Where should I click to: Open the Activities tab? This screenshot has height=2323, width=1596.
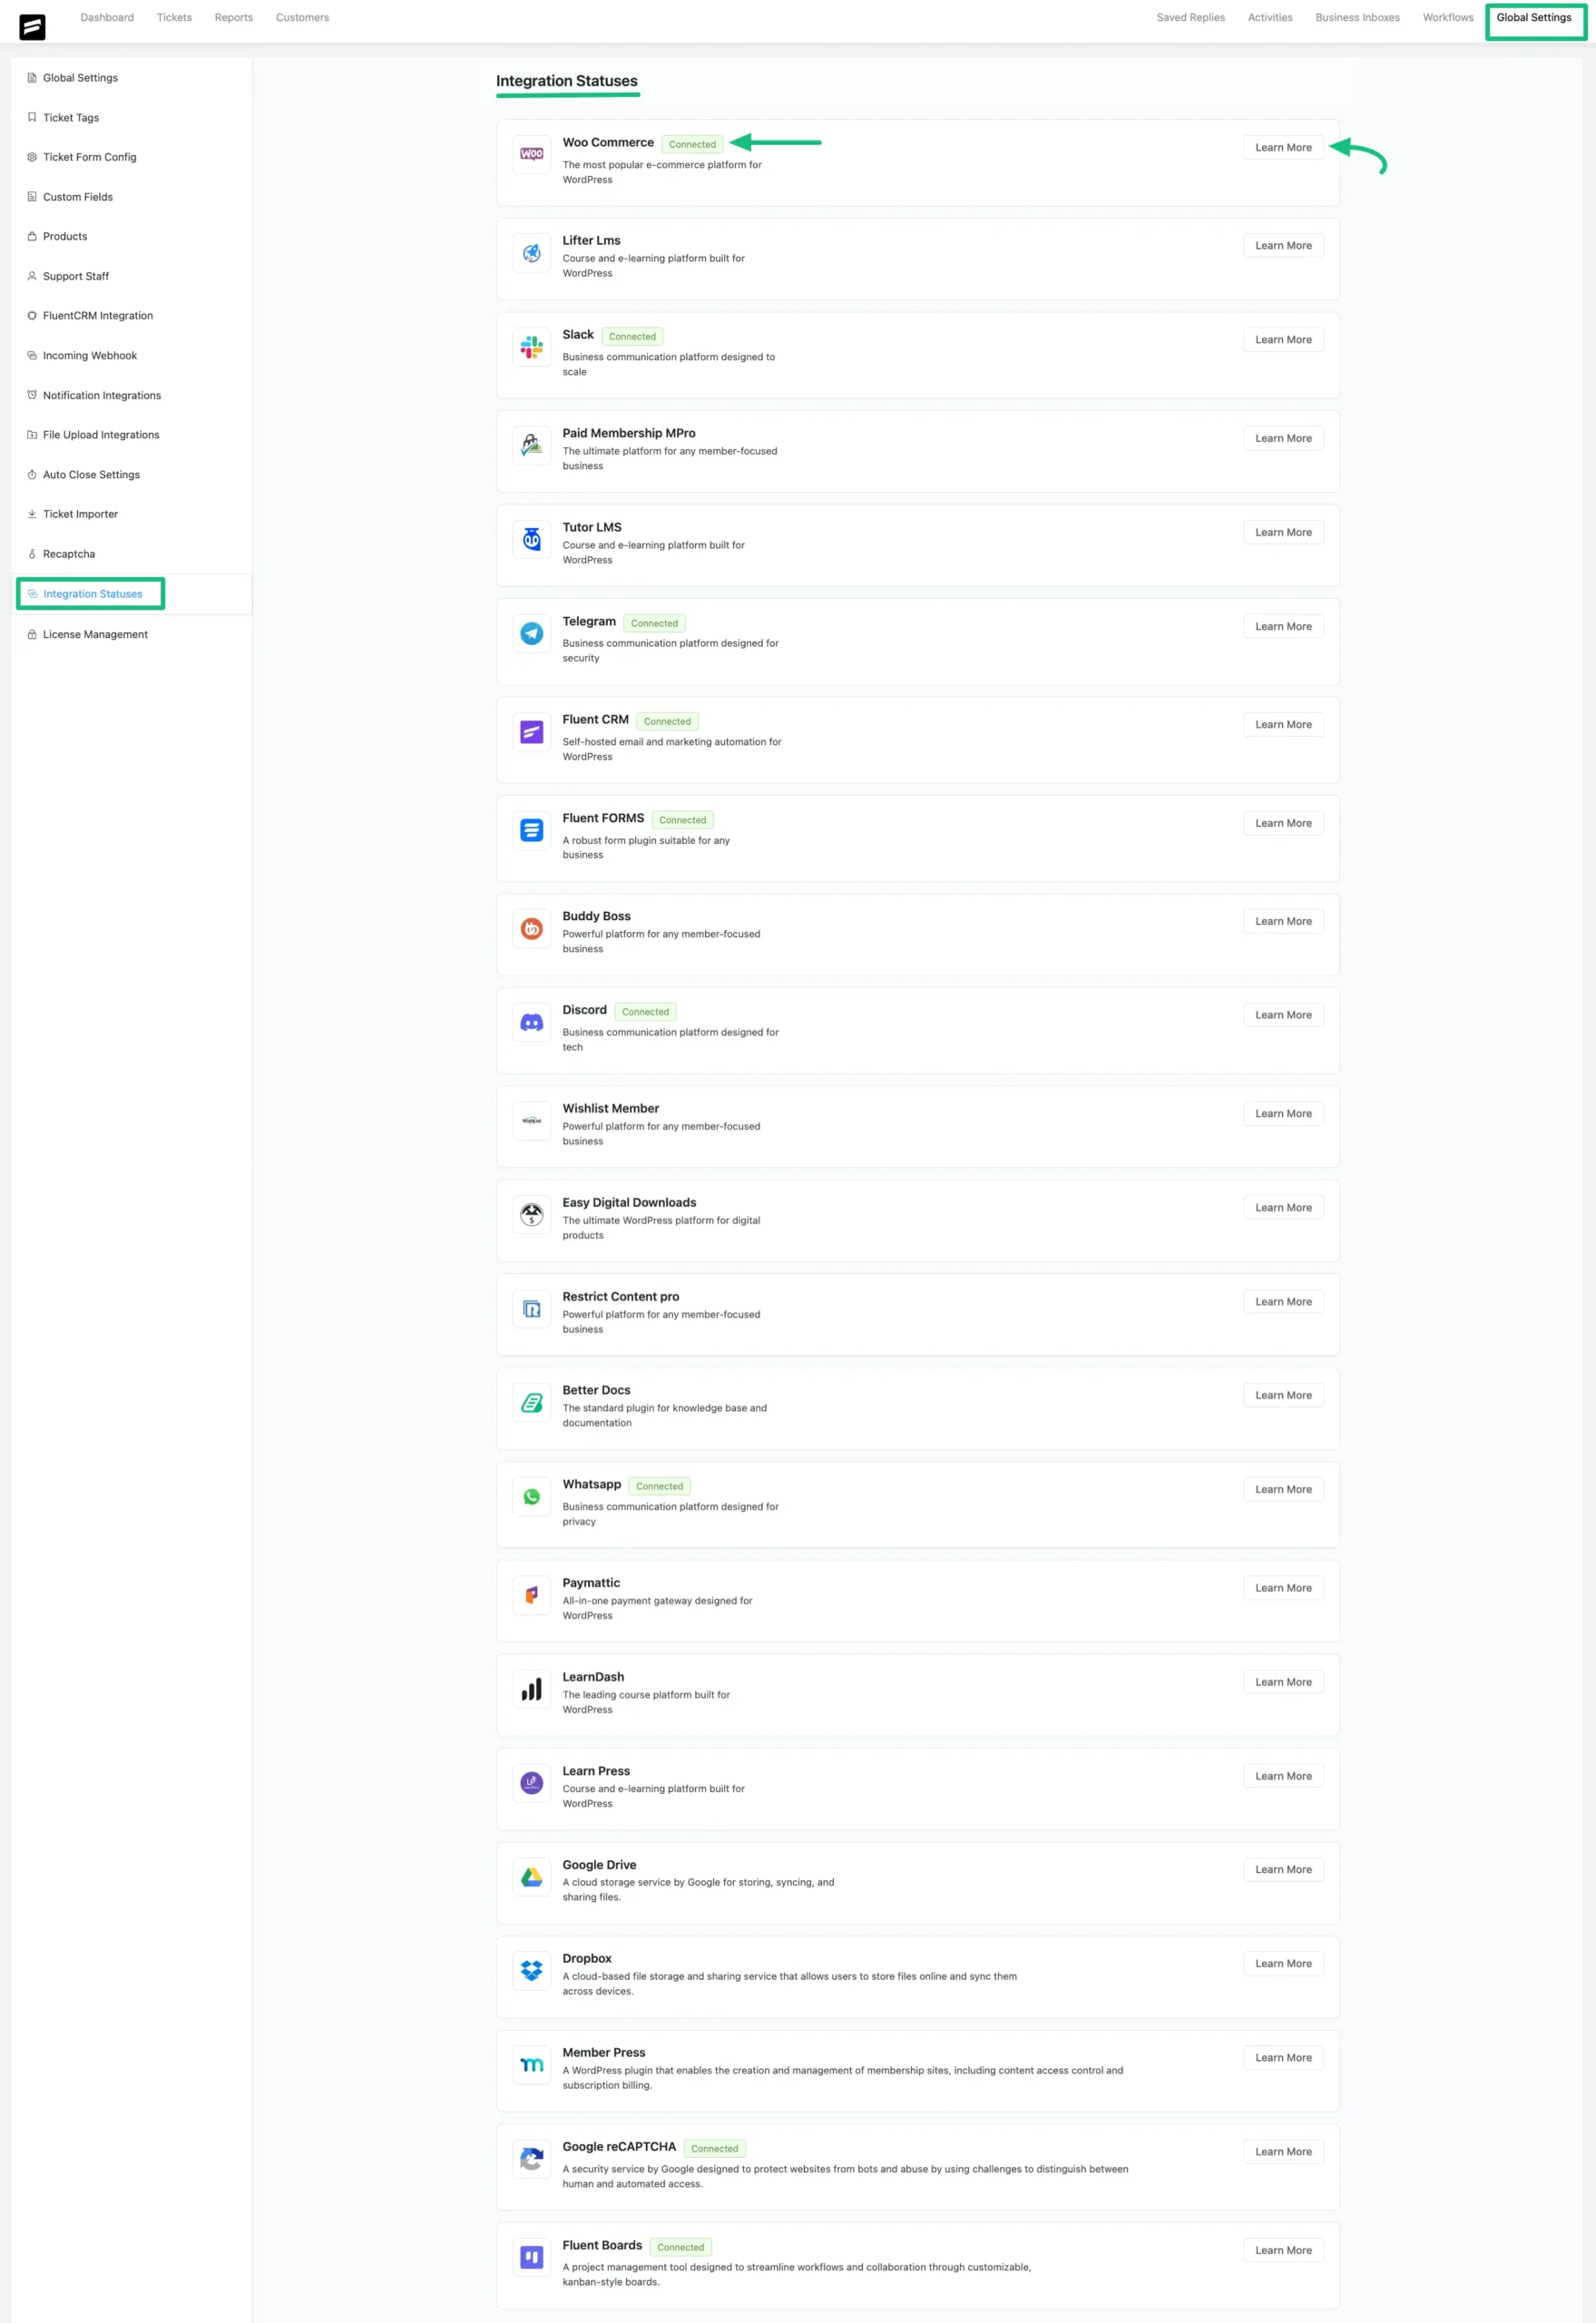pos(1270,18)
